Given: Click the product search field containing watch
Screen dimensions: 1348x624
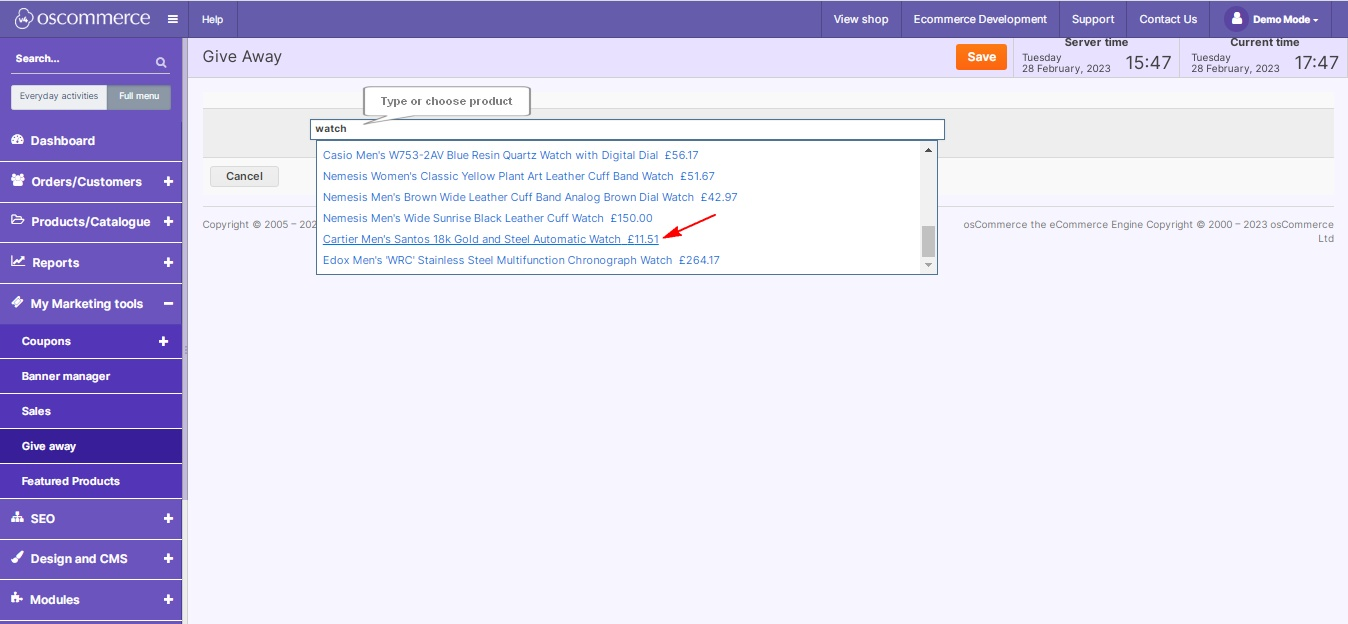Looking at the screenshot, I should coord(627,129).
